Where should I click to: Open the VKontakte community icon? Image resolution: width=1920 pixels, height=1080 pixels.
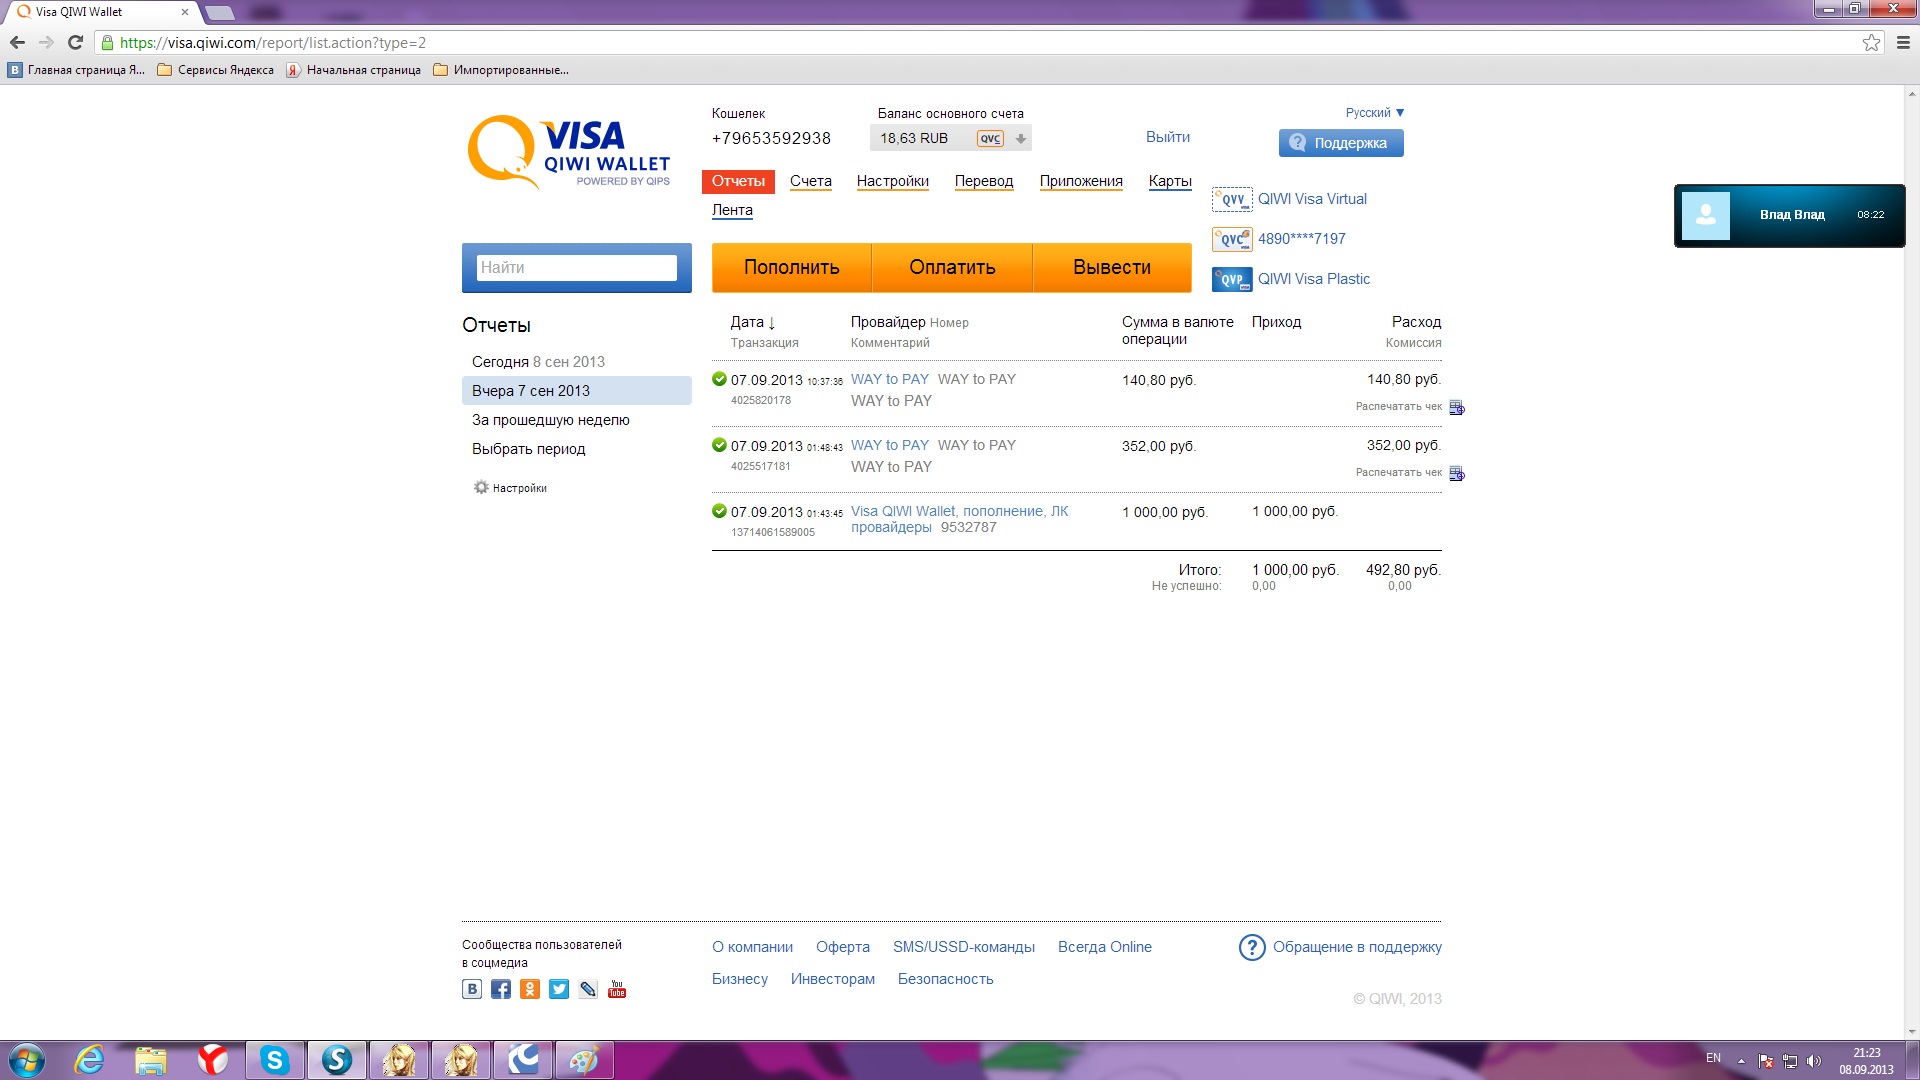tap(472, 989)
